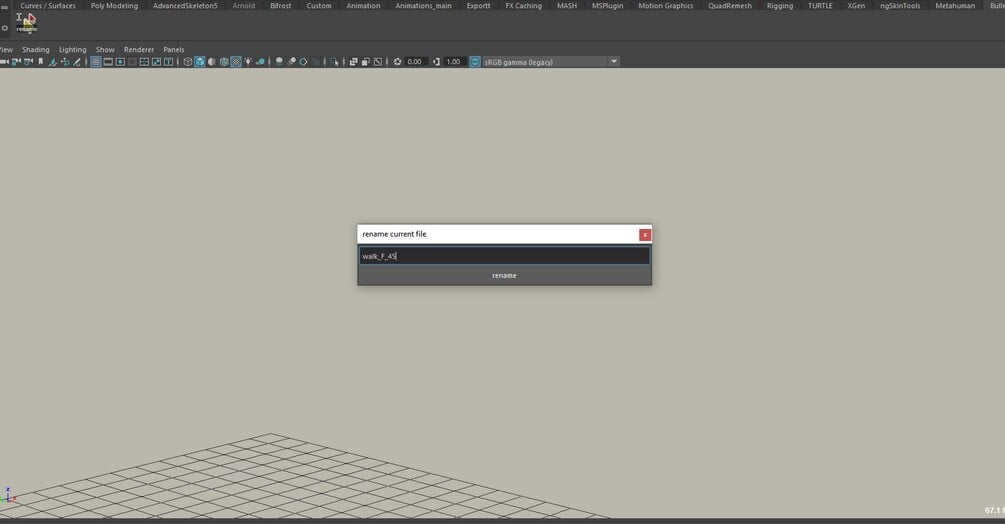
Task: Switch to Motion Graphics shelf tab
Action: tap(665, 6)
